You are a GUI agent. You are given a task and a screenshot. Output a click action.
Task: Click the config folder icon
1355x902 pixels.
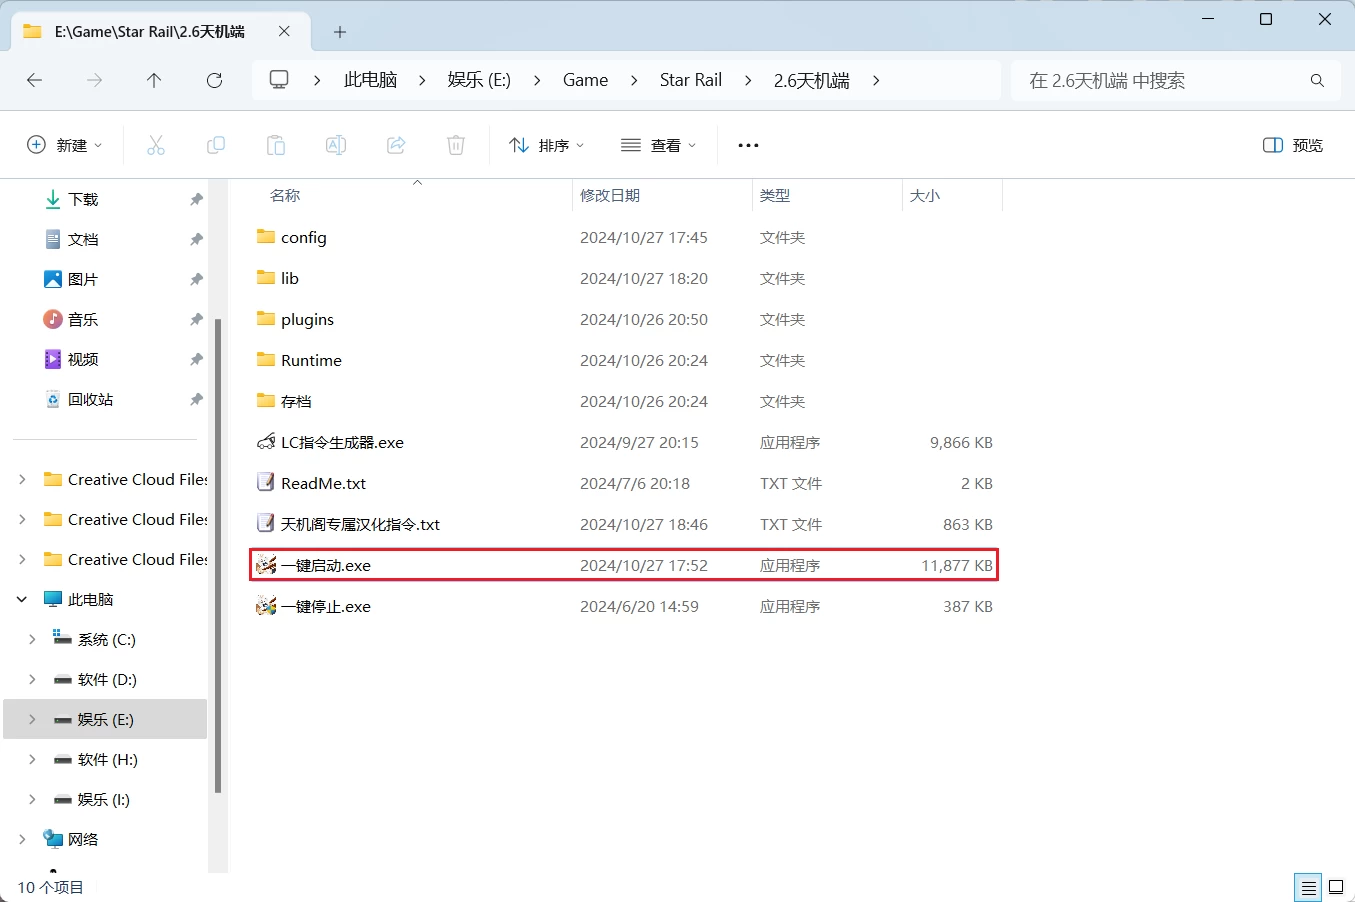tap(266, 237)
